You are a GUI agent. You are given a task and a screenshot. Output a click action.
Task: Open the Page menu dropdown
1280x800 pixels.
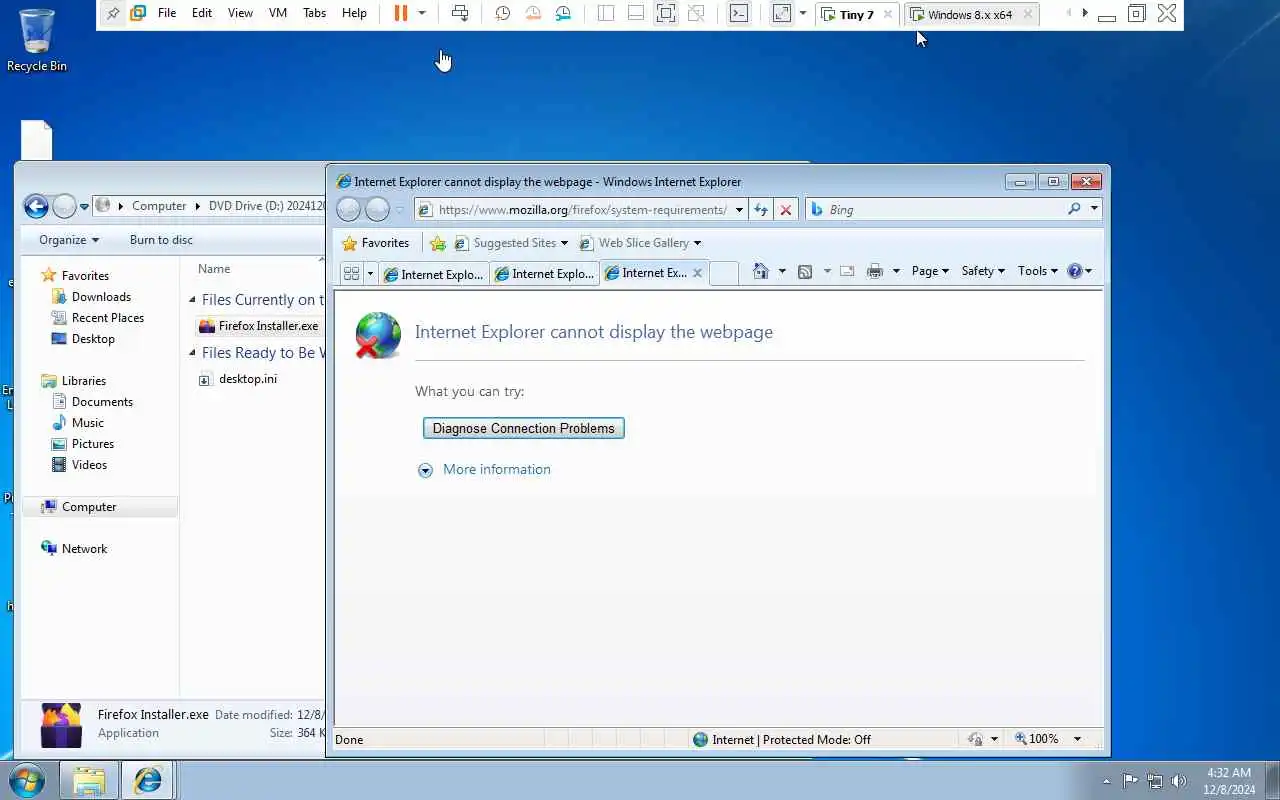(x=930, y=271)
